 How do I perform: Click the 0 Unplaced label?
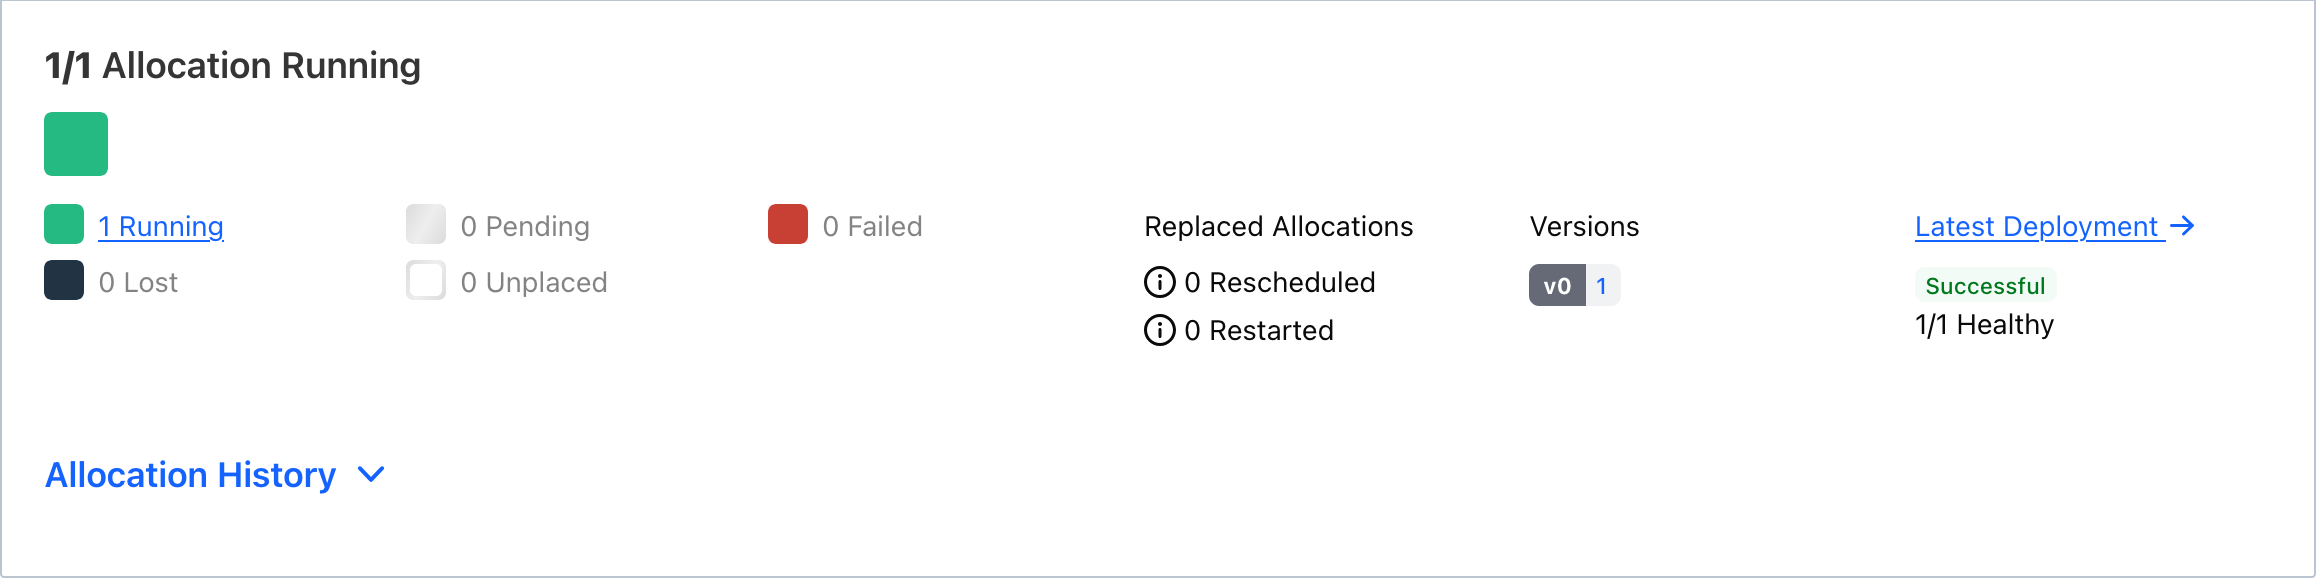[x=534, y=283]
